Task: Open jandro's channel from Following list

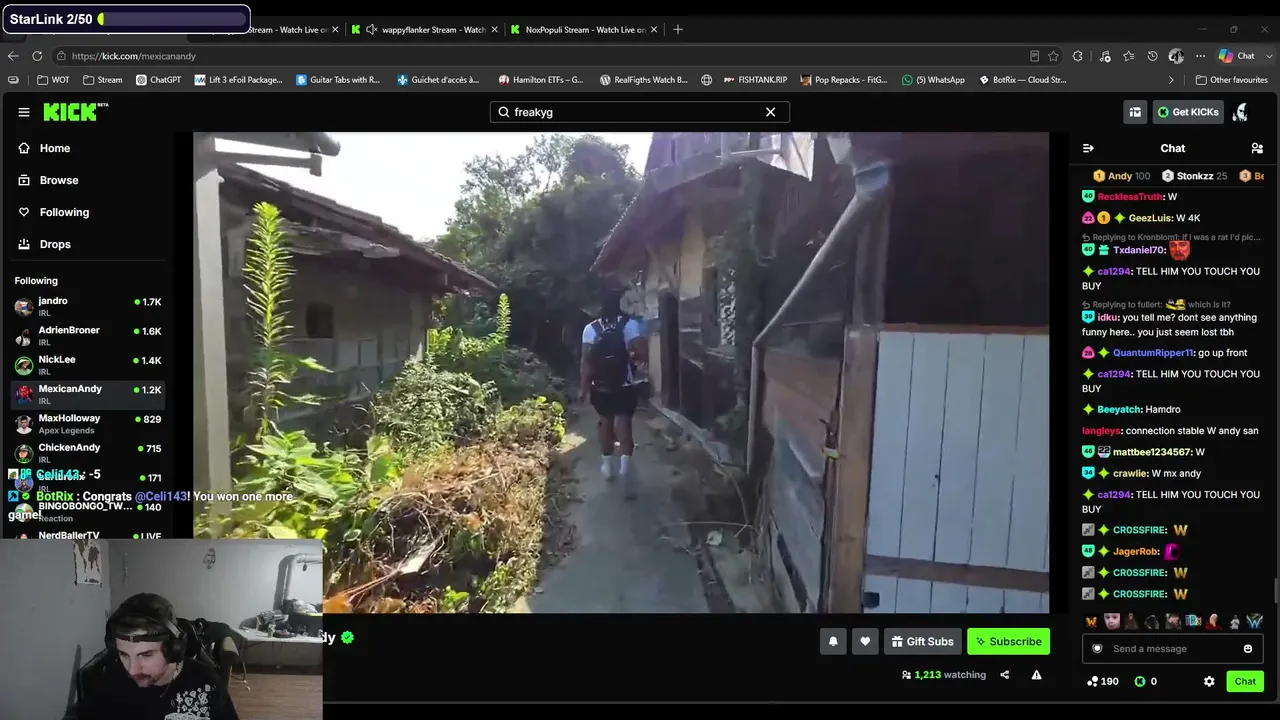Action: (x=87, y=307)
